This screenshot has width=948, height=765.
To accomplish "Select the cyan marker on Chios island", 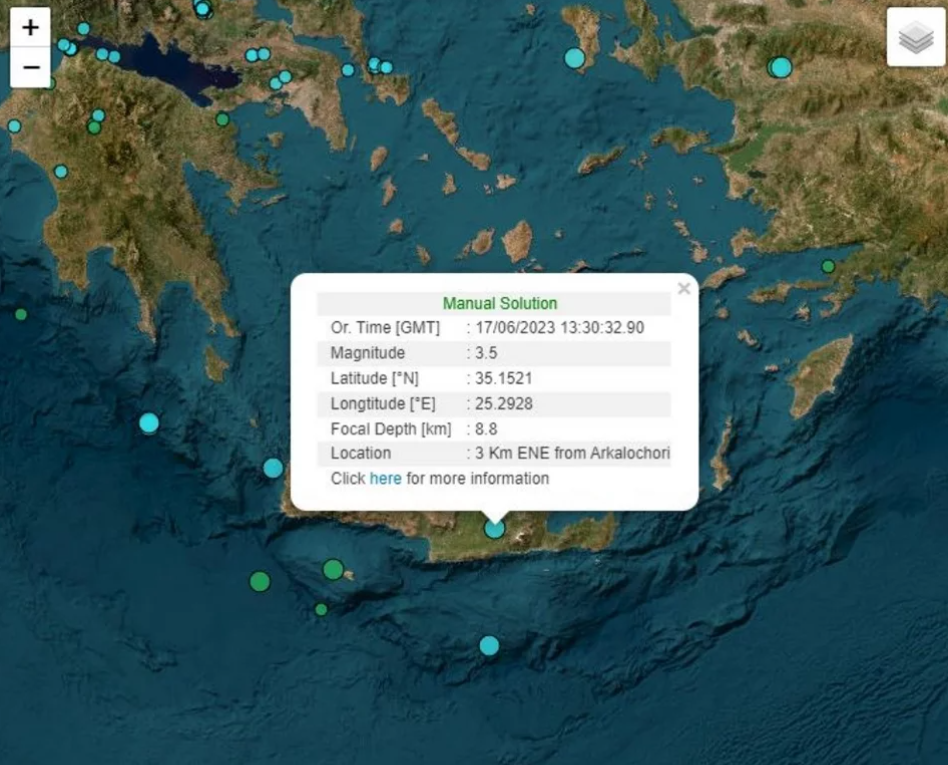I will (x=574, y=58).
